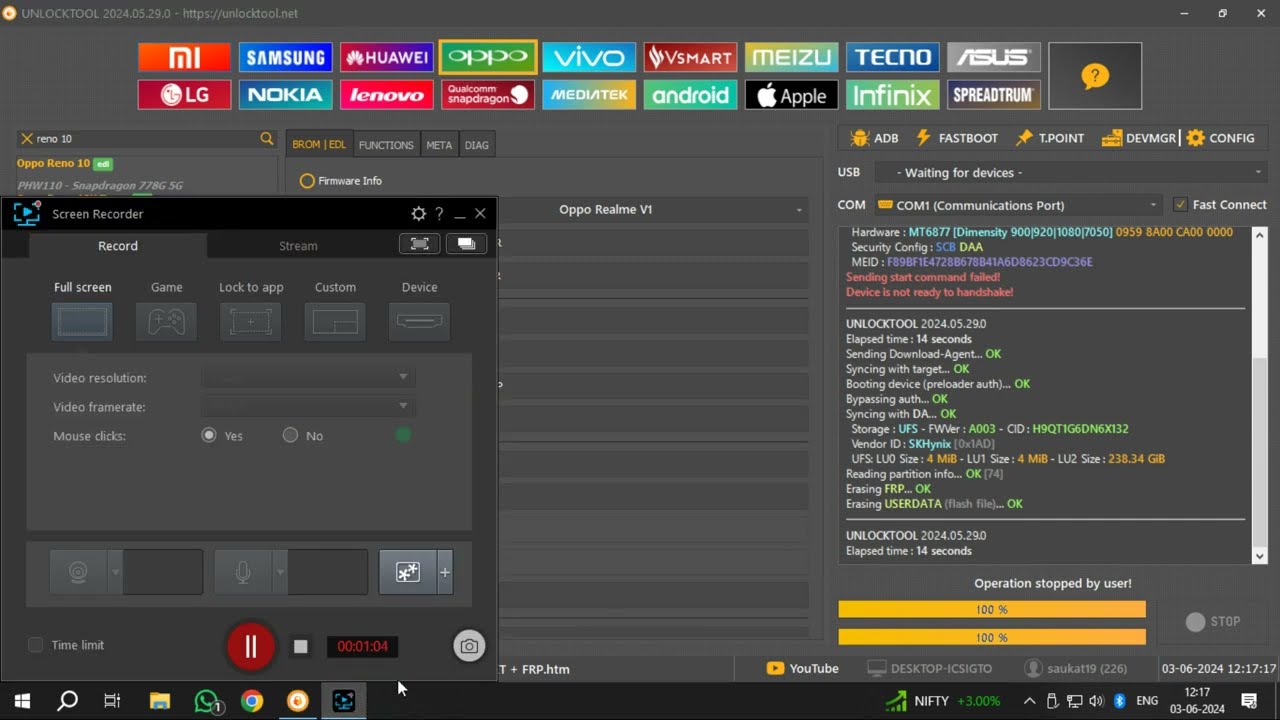
Task: Select the Qualcomm Snapdragon logo
Action: (x=488, y=95)
